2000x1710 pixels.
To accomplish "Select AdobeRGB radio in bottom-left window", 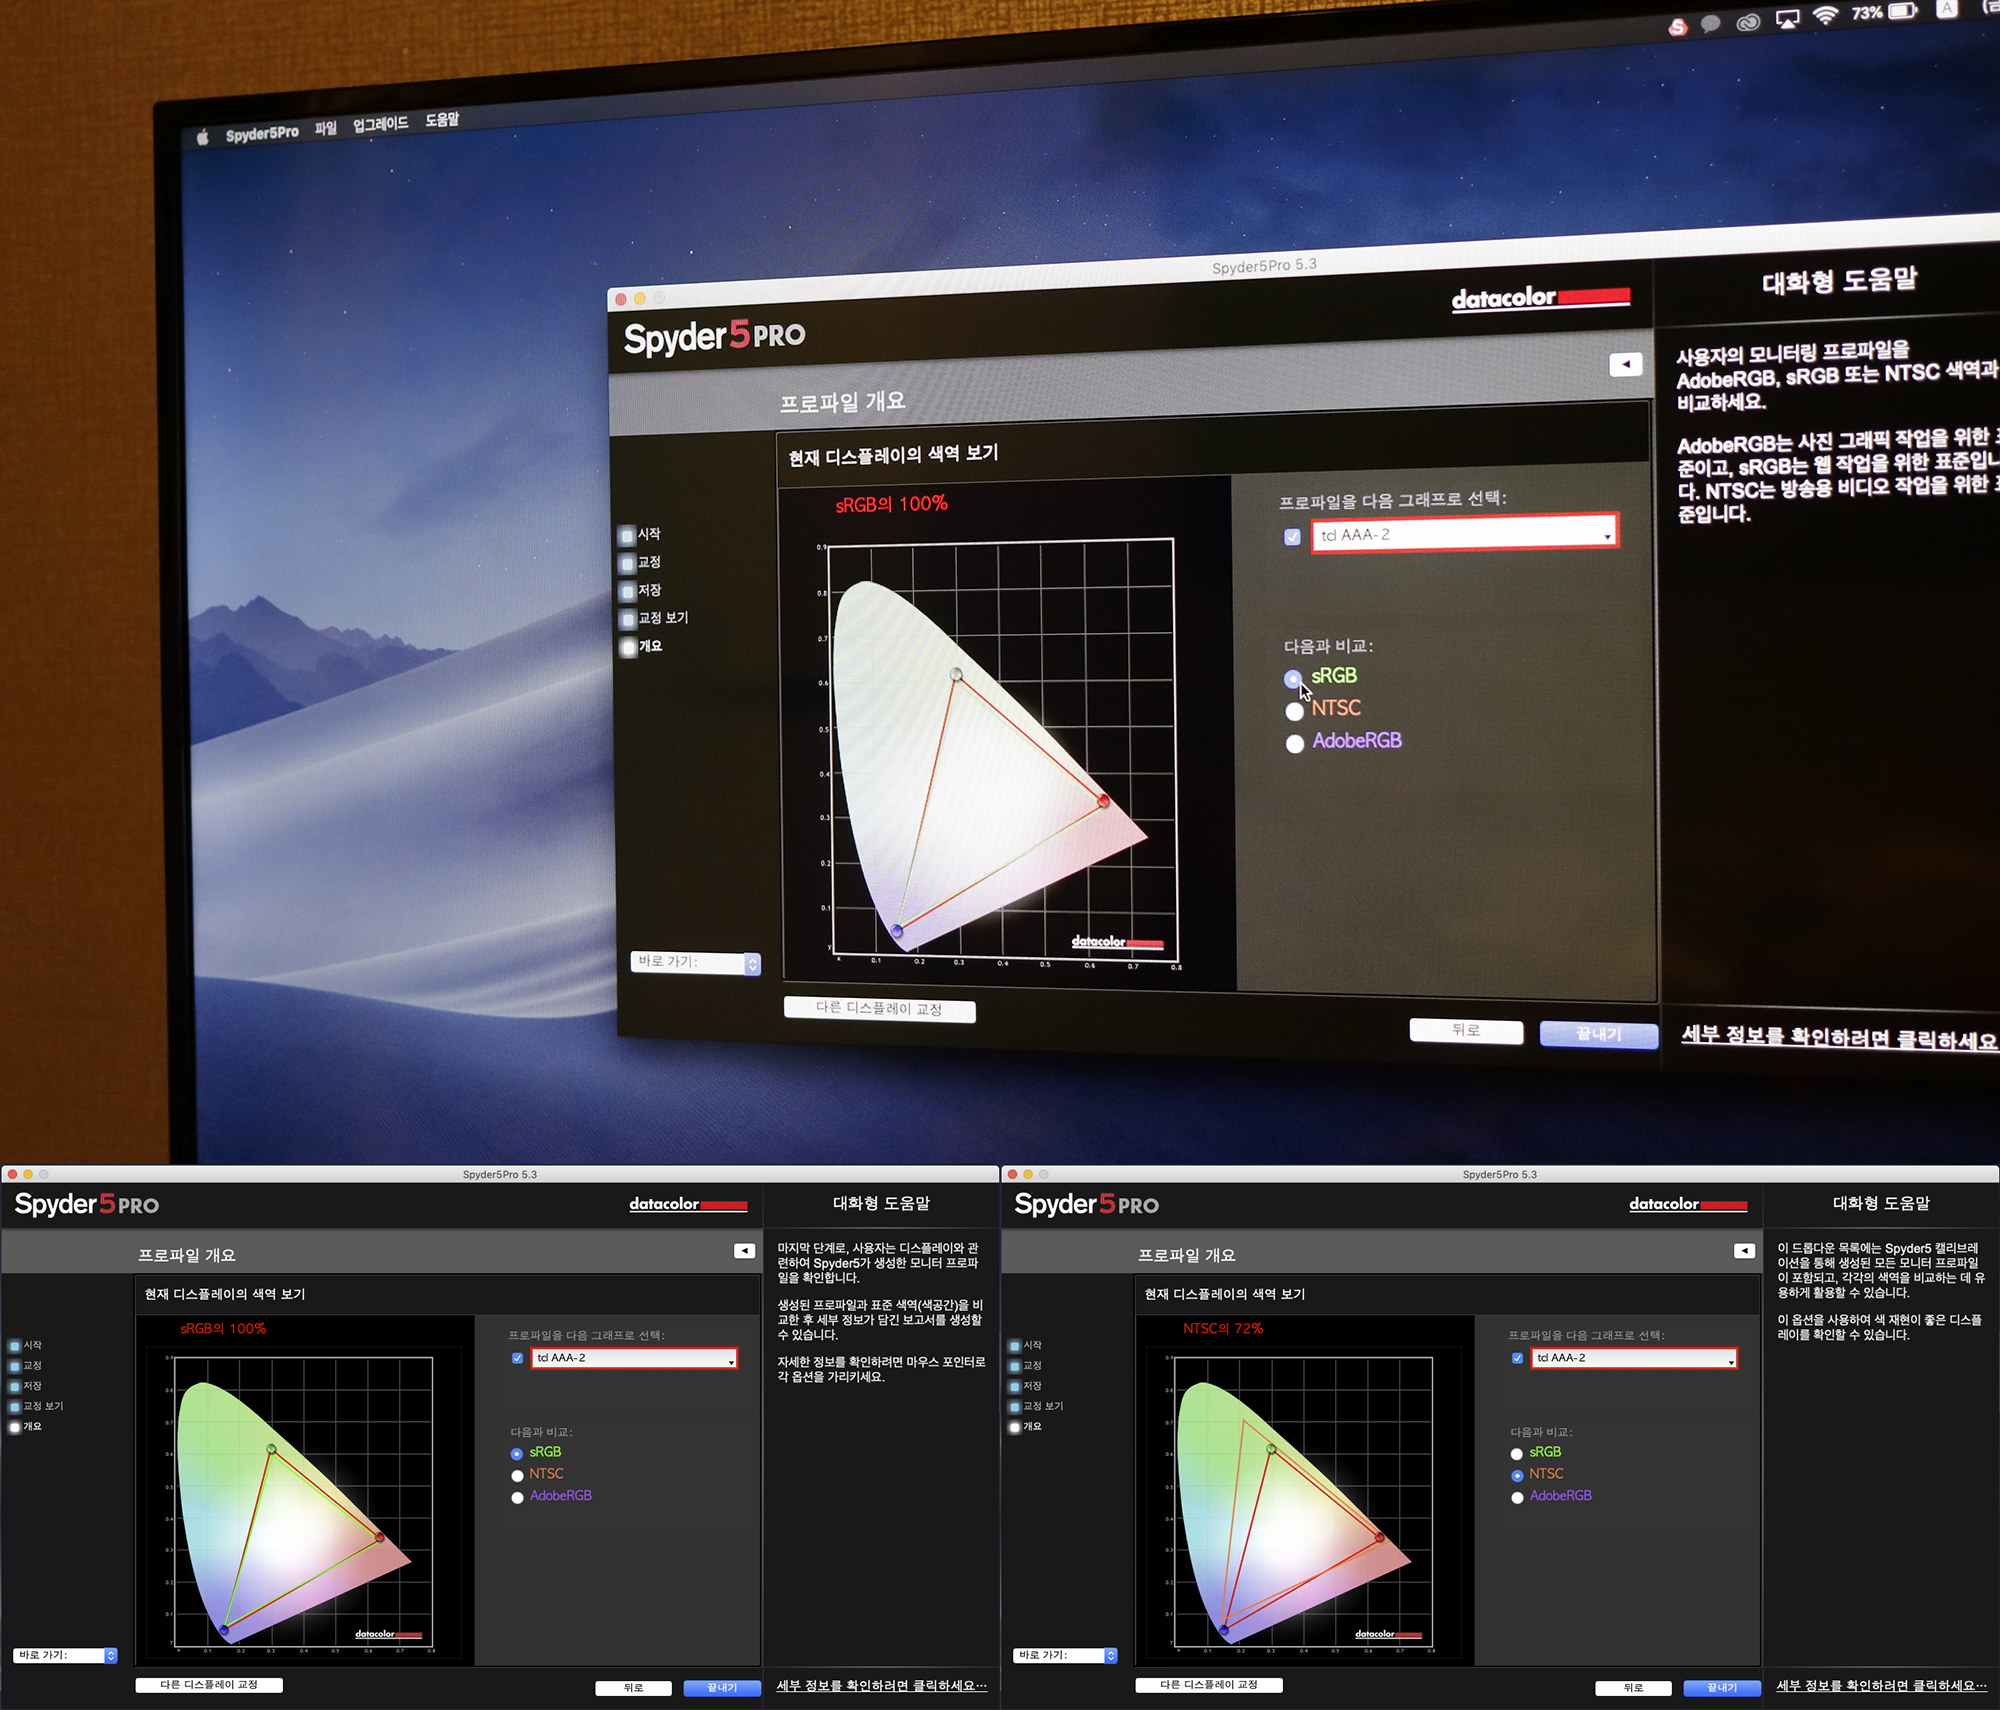I will point(517,1497).
